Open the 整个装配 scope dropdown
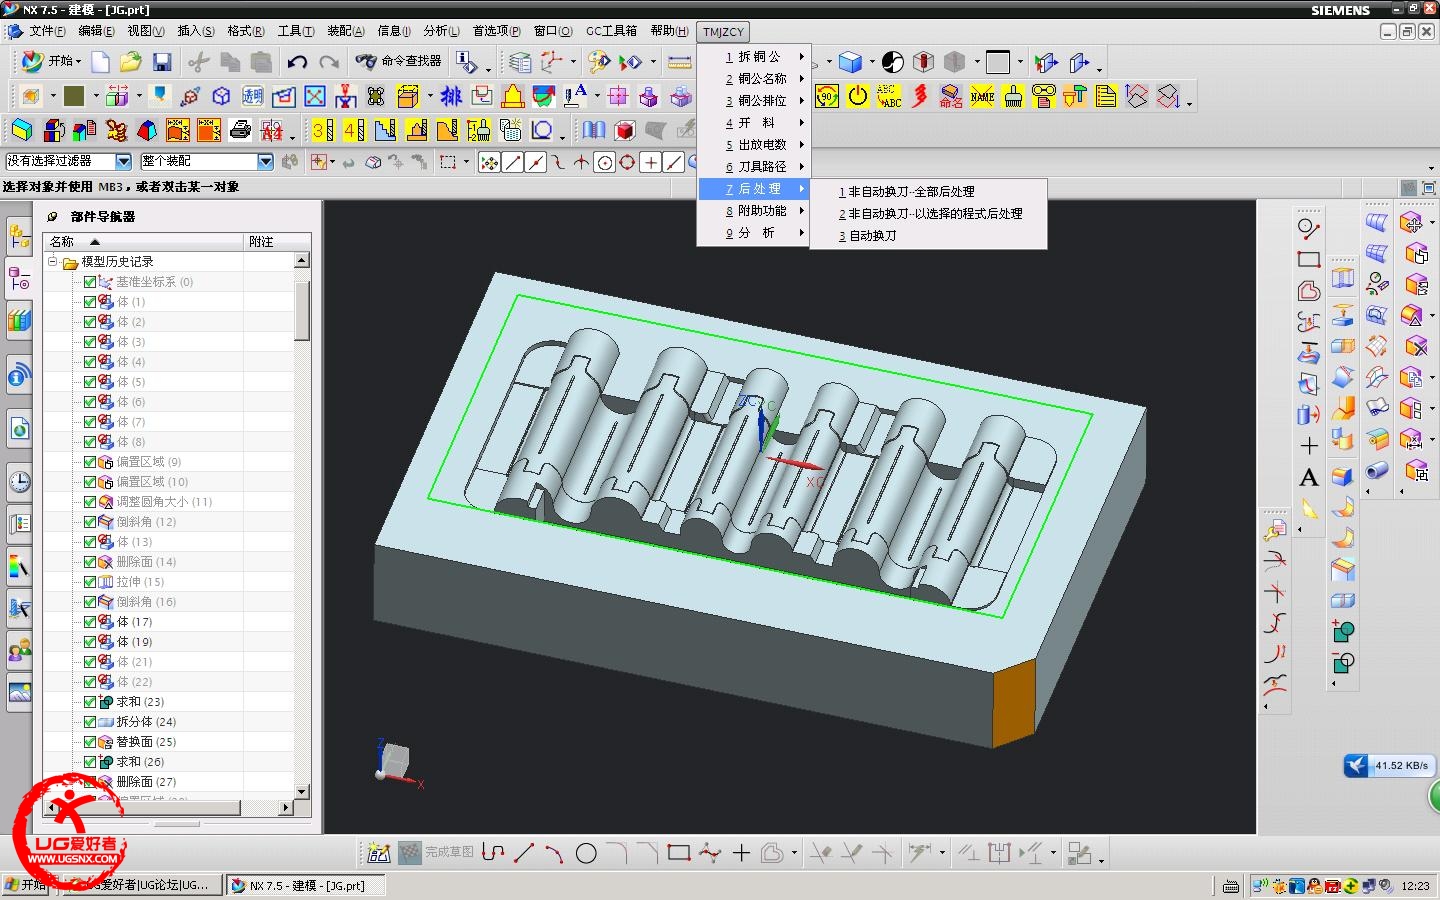 pos(265,161)
